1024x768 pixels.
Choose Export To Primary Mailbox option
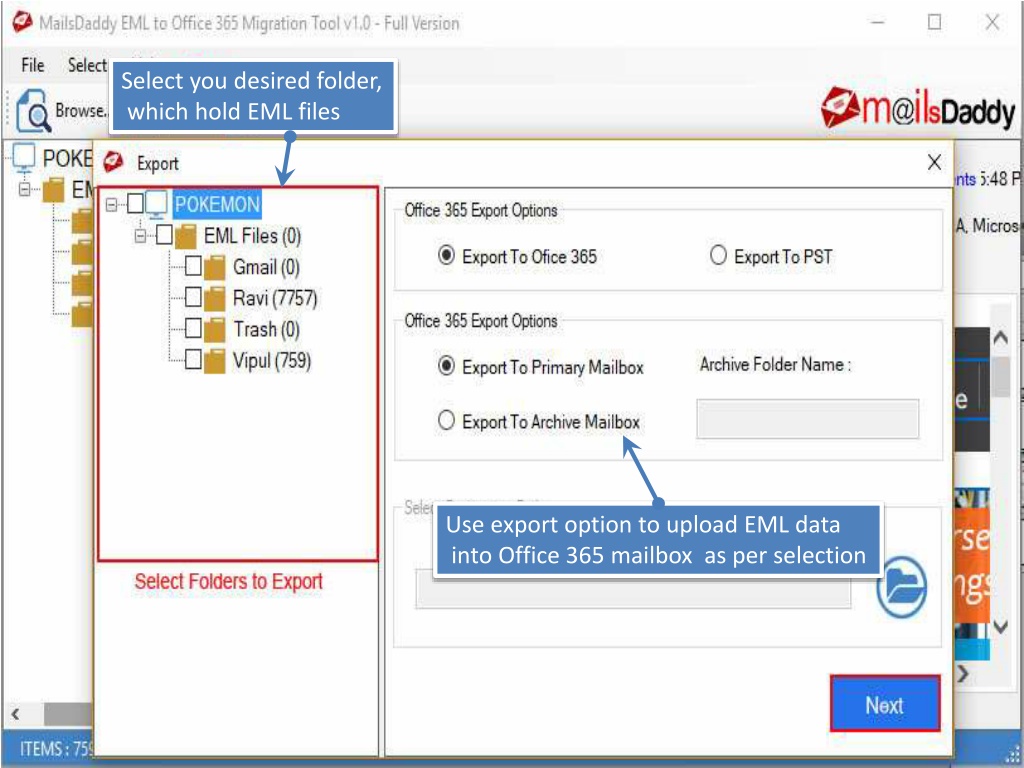click(x=446, y=366)
